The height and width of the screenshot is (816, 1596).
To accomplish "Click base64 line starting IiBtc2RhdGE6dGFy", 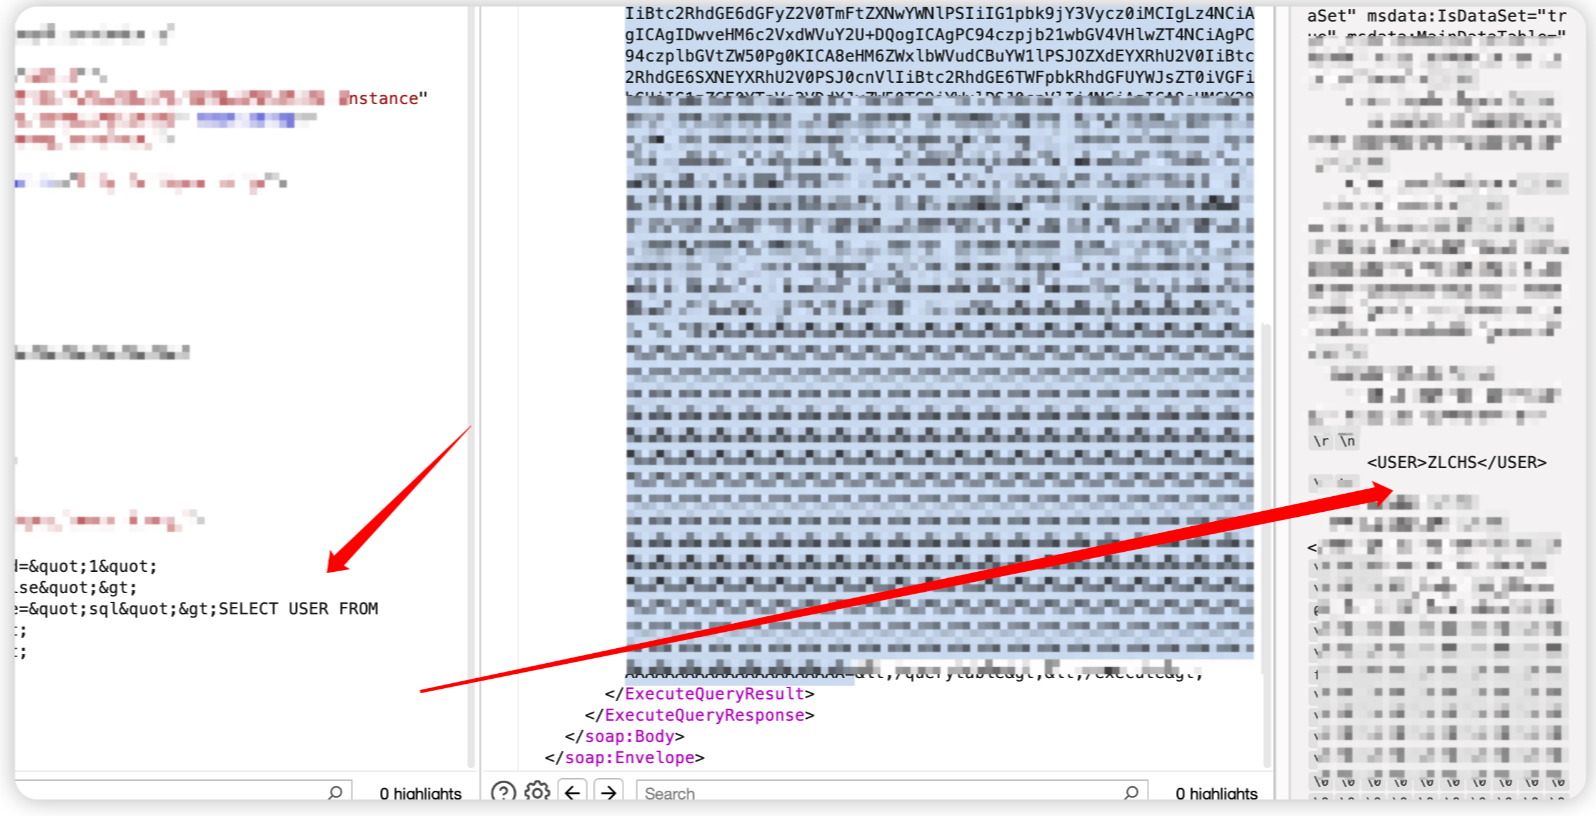I will point(939,13).
